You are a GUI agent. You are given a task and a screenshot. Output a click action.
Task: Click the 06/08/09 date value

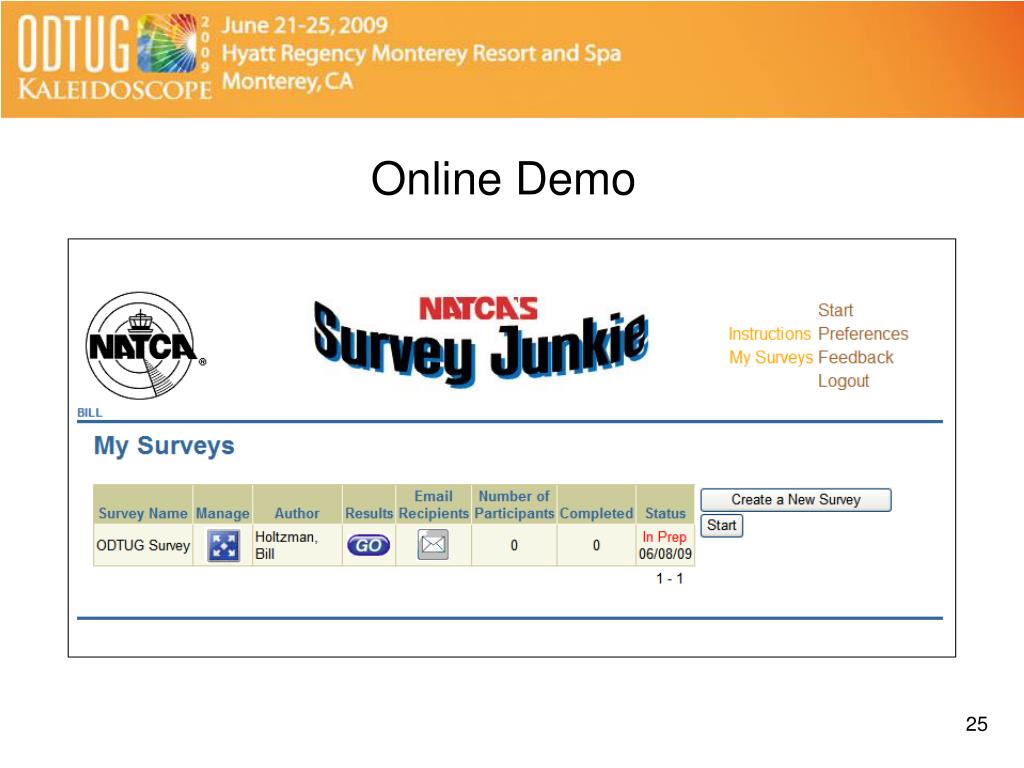point(665,554)
